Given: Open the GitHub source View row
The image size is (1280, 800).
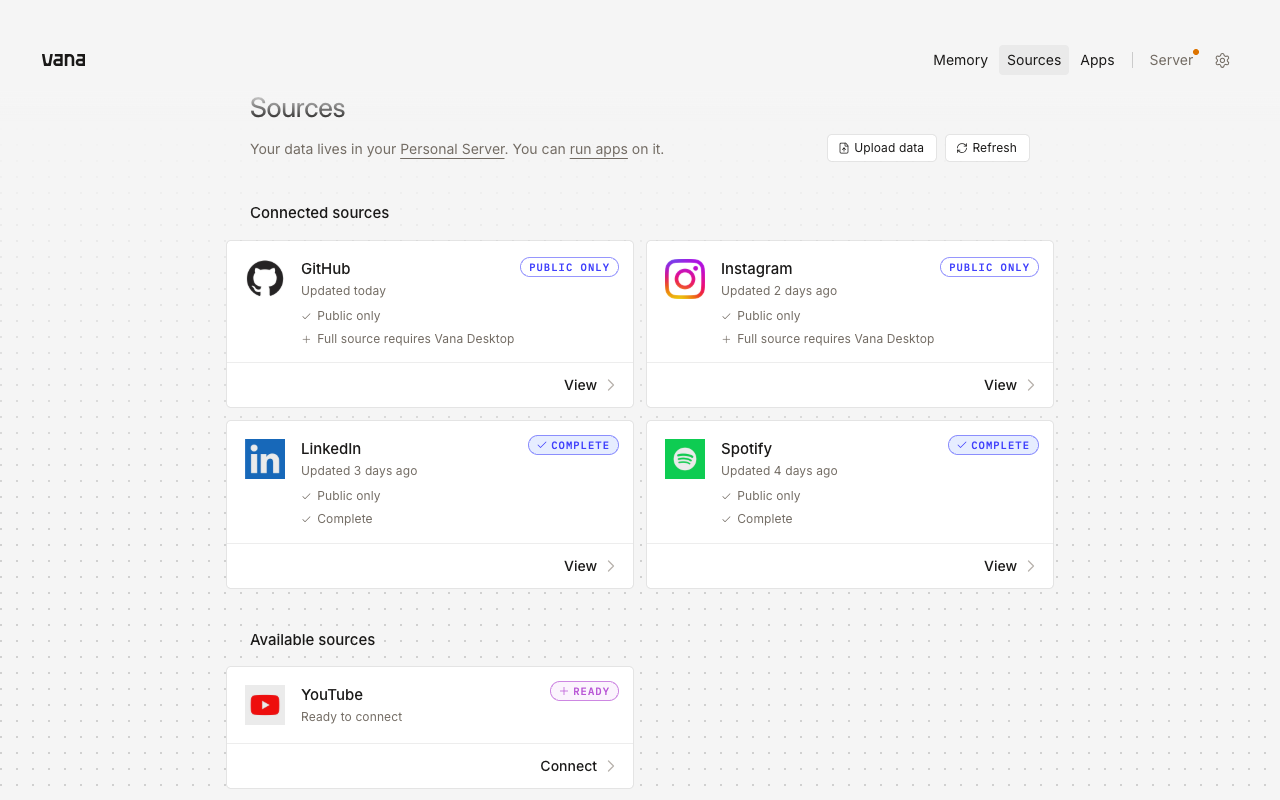Looking at the screenshot, I should (x=430, y=385).
